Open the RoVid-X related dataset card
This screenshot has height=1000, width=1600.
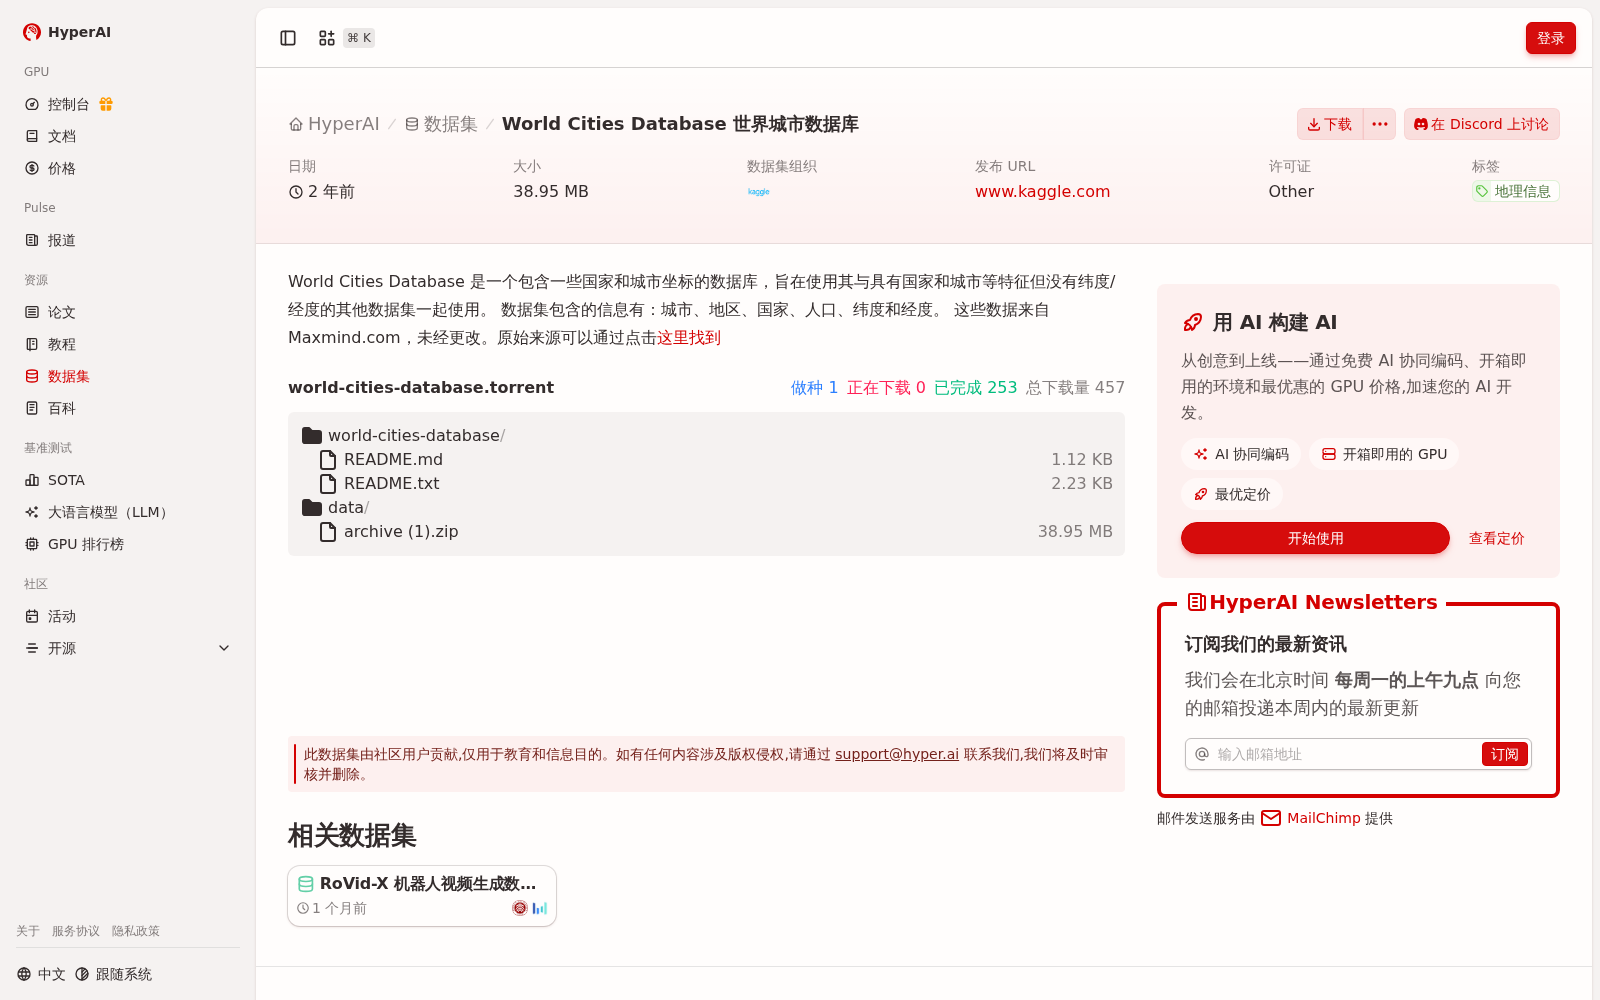[422, 896]
